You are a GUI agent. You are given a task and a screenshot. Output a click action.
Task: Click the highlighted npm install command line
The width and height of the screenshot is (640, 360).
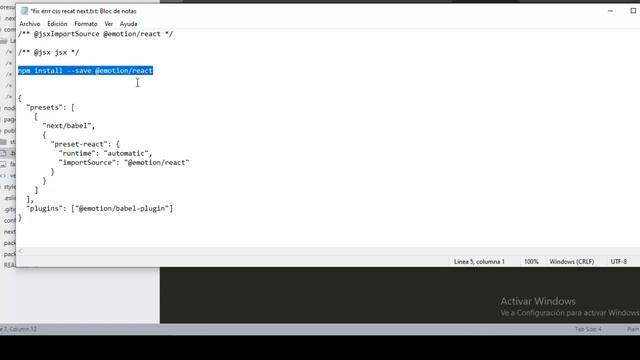[85, 71]
